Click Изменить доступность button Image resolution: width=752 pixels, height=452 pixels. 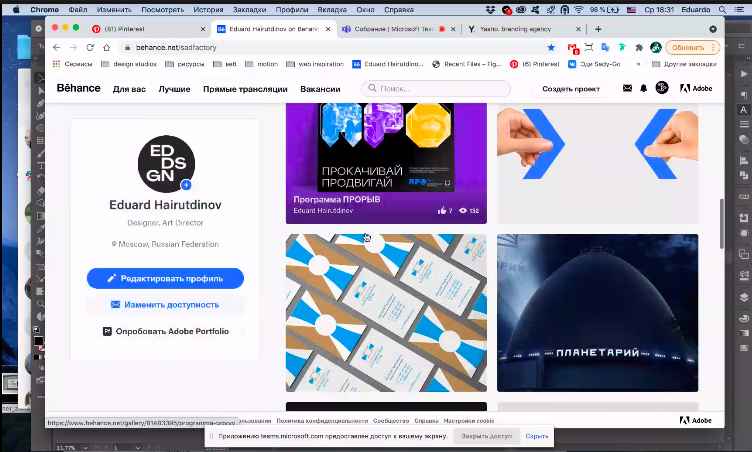[165, 304]
